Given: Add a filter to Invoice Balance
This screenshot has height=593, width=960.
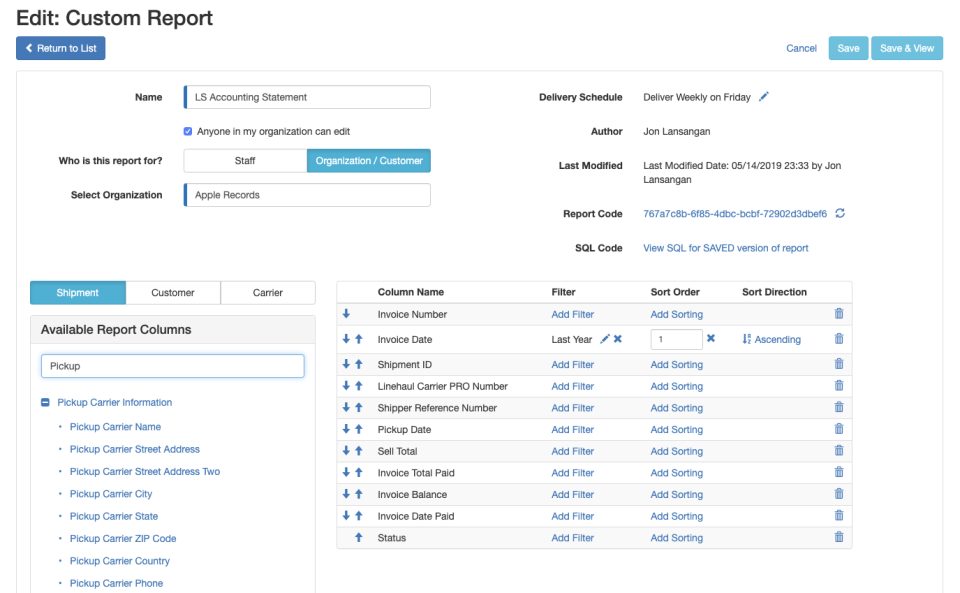Looking at the screenshot, I should (572, 494).
